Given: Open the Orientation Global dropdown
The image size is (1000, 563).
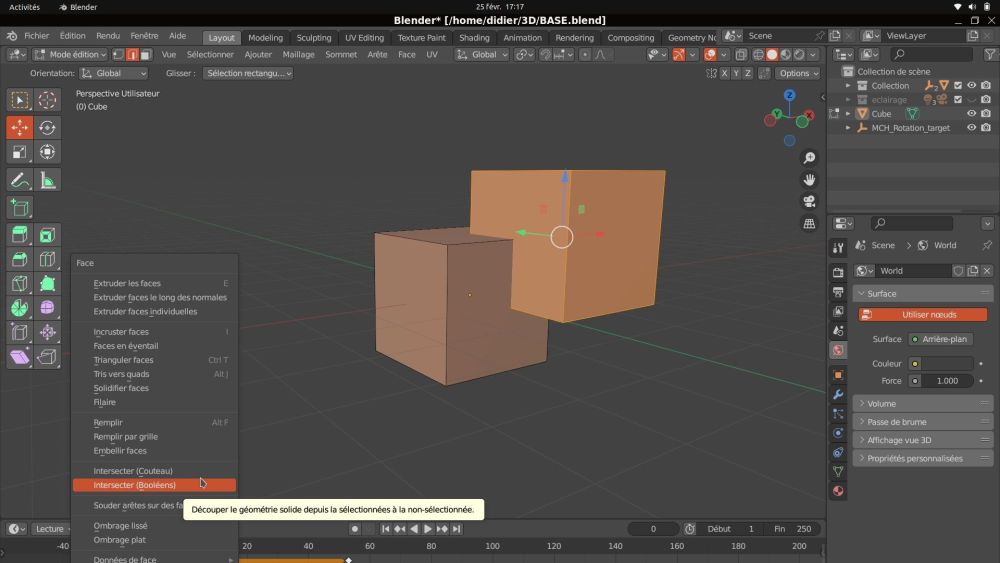Looking at the screenshot, I should [x=114, y=73].
